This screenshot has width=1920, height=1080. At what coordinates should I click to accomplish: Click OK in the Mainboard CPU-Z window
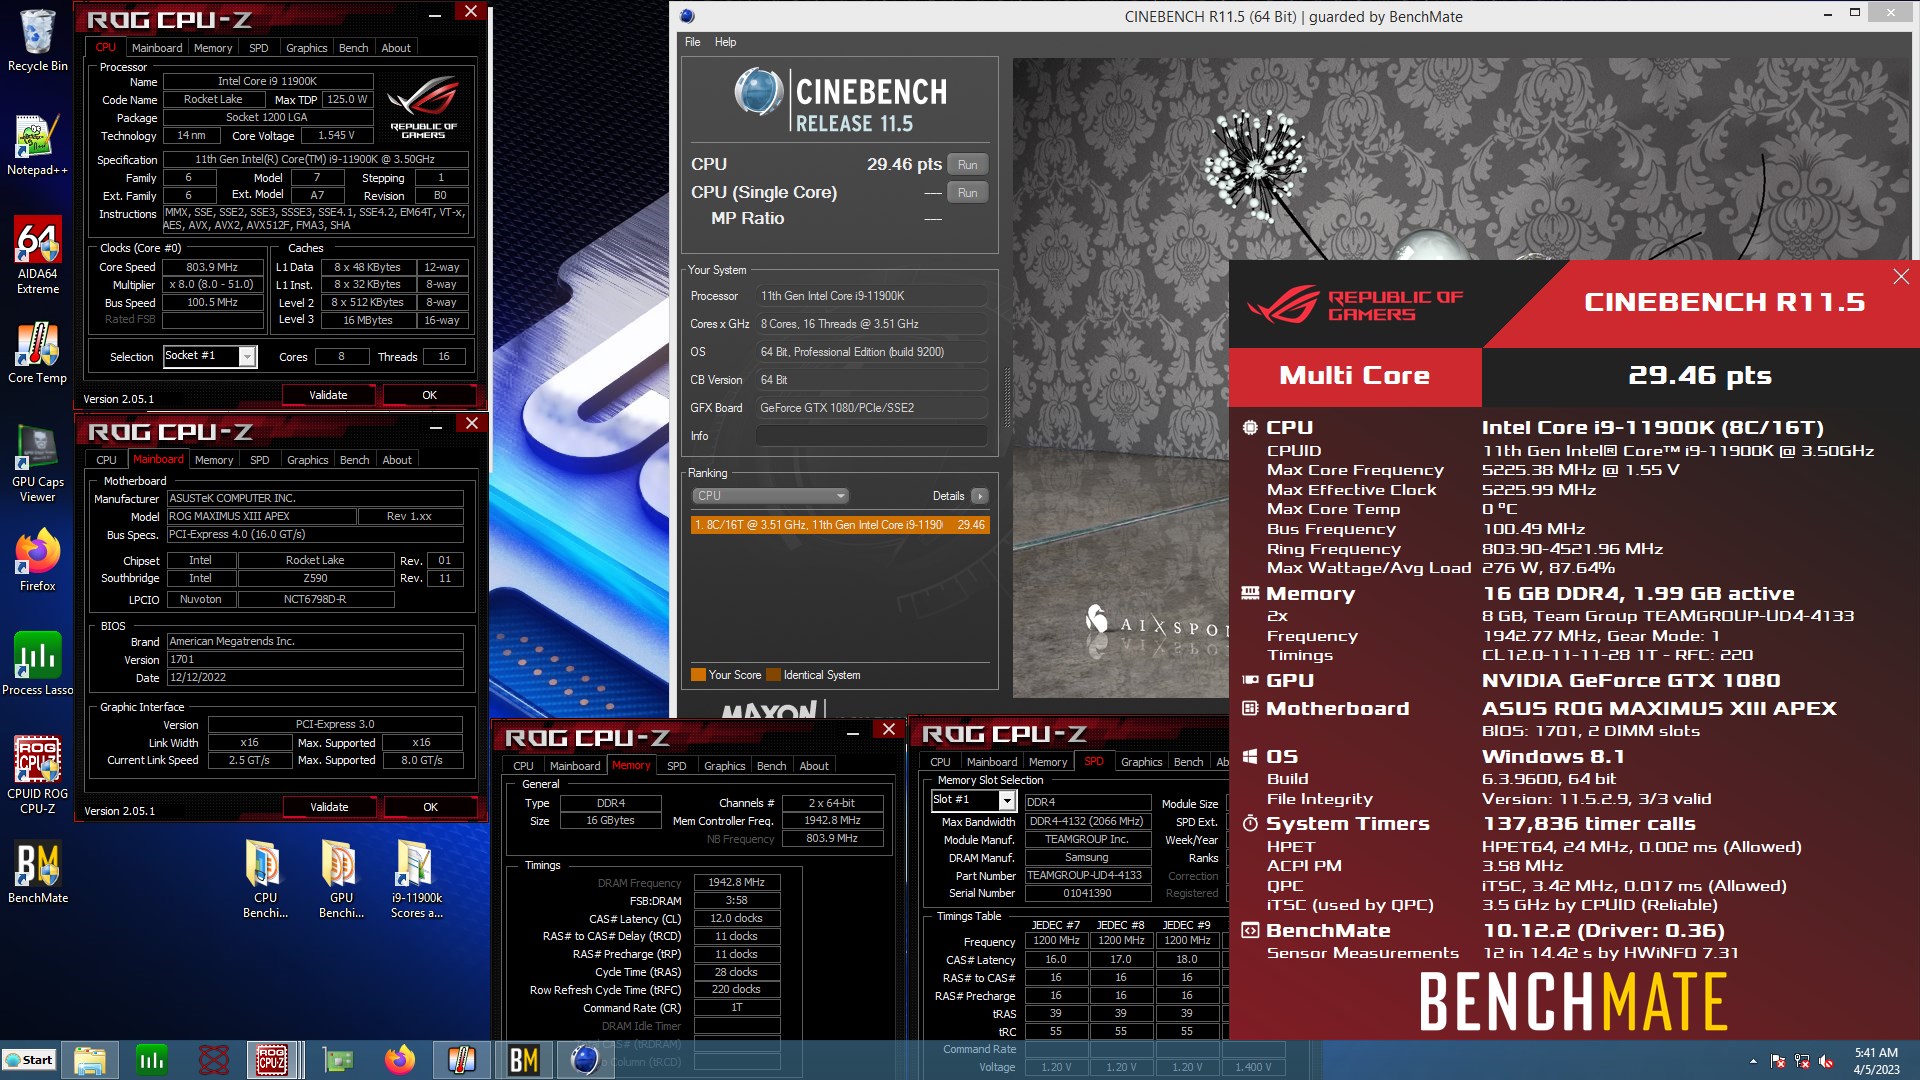(x=430, y=807)
